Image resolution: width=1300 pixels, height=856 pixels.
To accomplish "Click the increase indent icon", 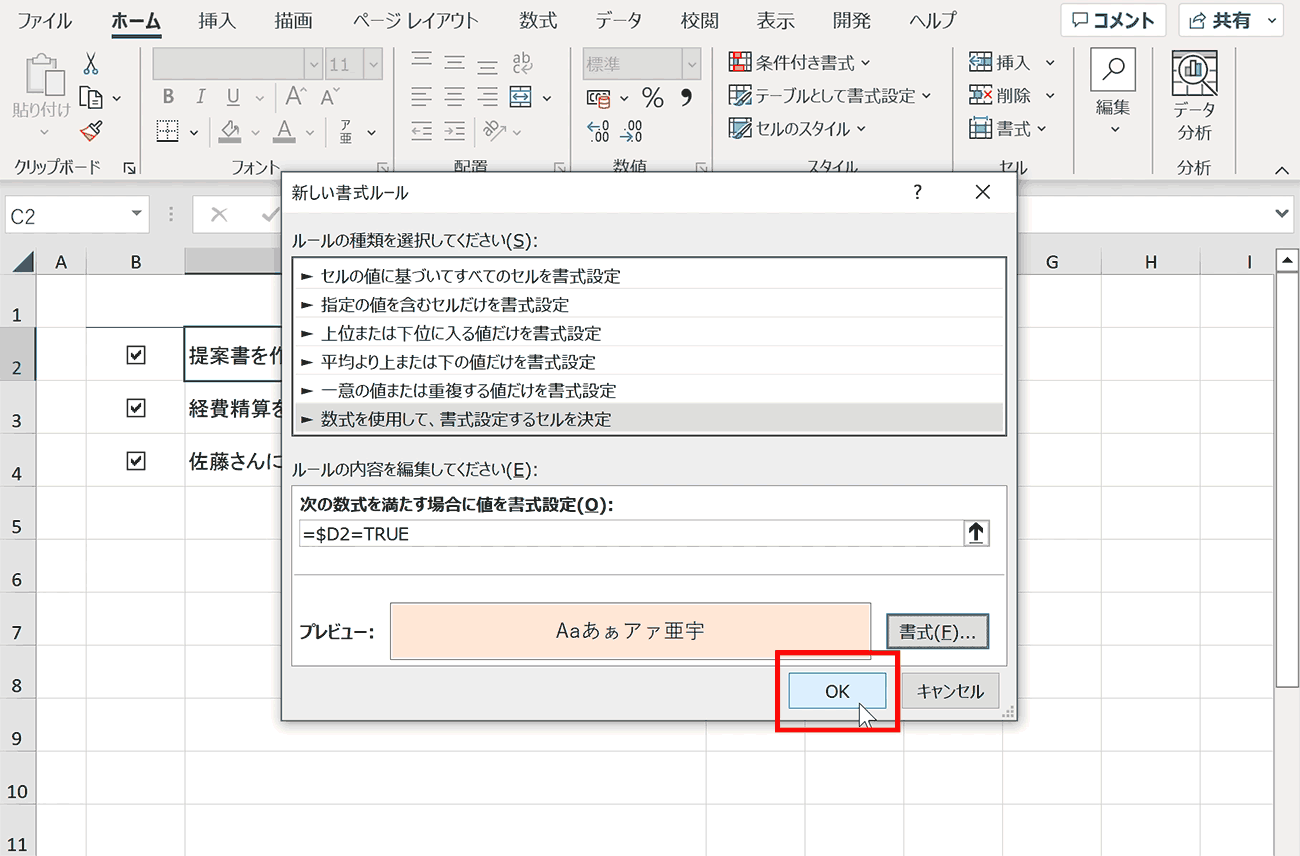I will pyautogui.click(x=455, y=131).
